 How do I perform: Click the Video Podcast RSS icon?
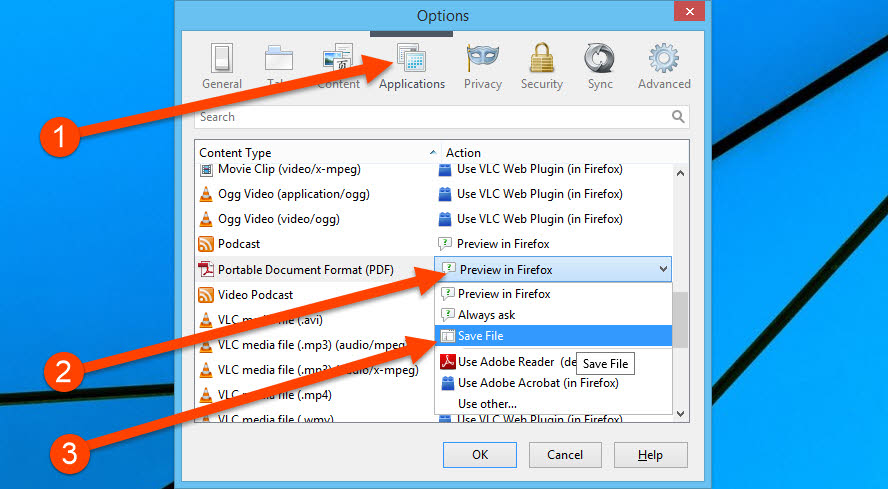[x=206, y=295]
